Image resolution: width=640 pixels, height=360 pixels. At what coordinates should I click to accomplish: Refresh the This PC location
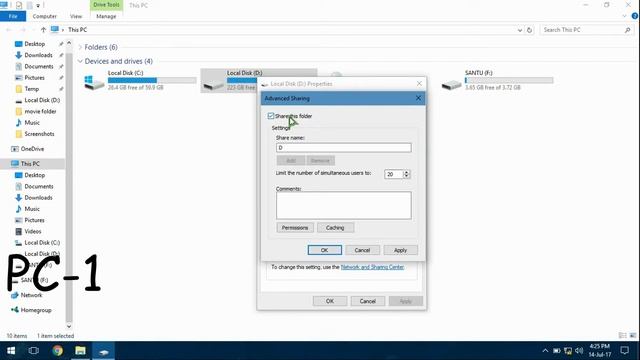[x=529, y=30]
